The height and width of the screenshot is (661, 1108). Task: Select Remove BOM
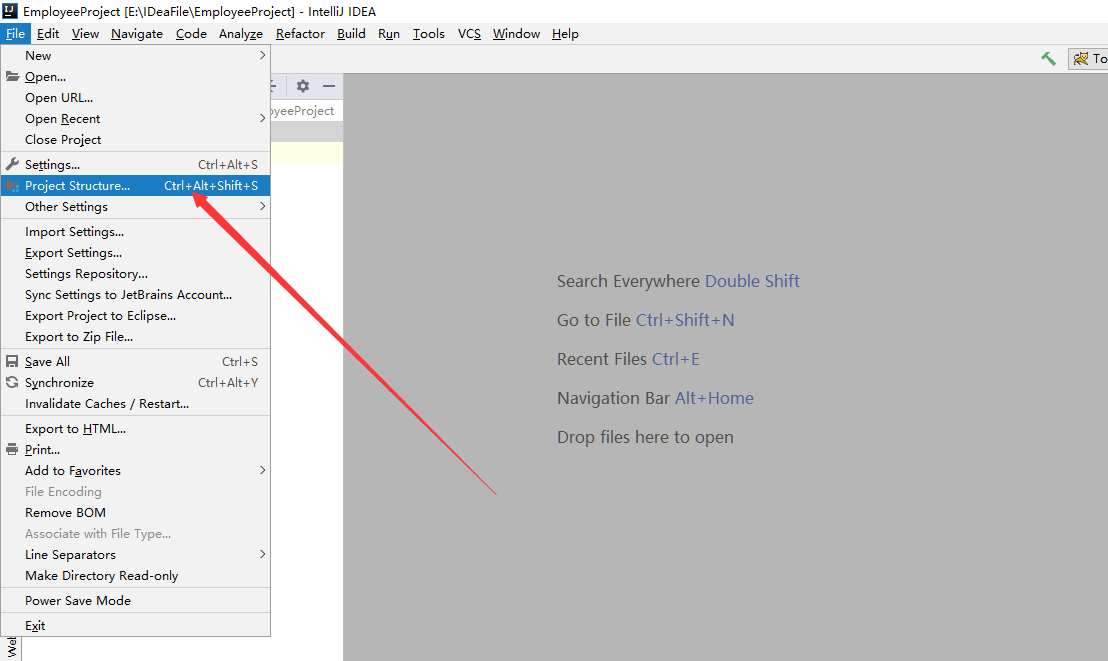tap(136, 513)
